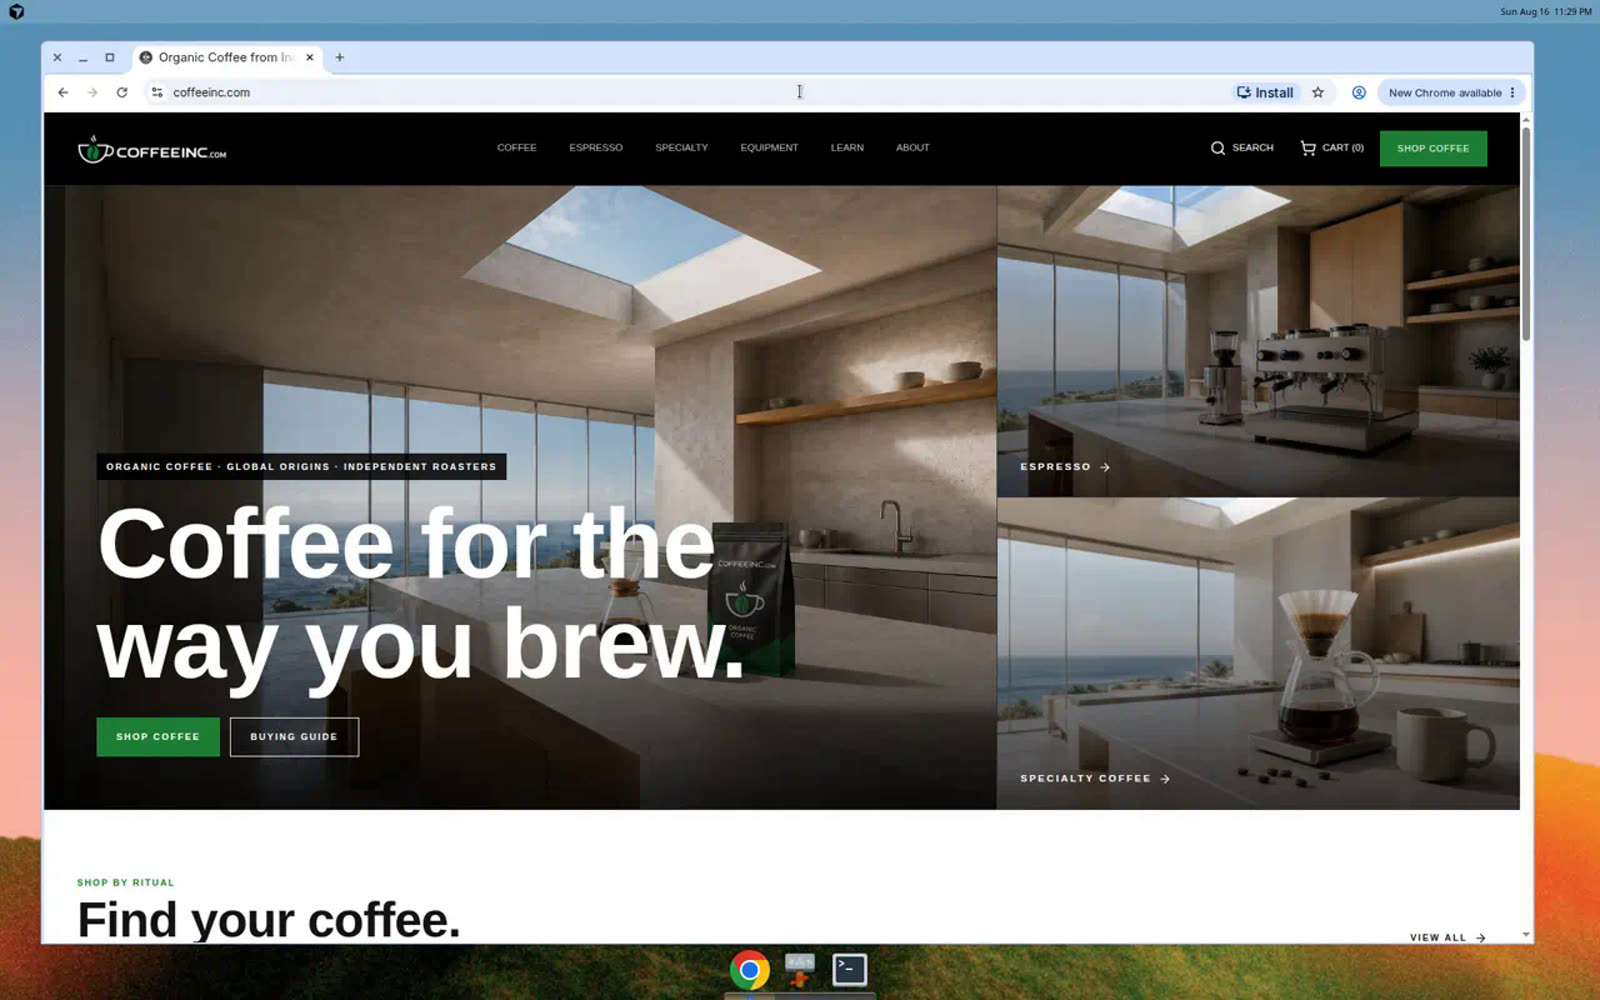Open the site search magnifier icon
This screenshot has height=1000, width=1600.
point(1217,148)
